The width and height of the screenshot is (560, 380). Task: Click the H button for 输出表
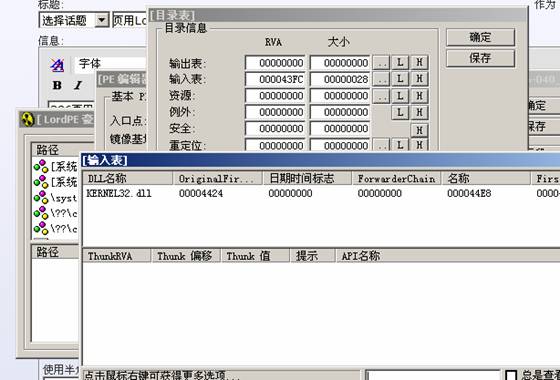[419, 63]
